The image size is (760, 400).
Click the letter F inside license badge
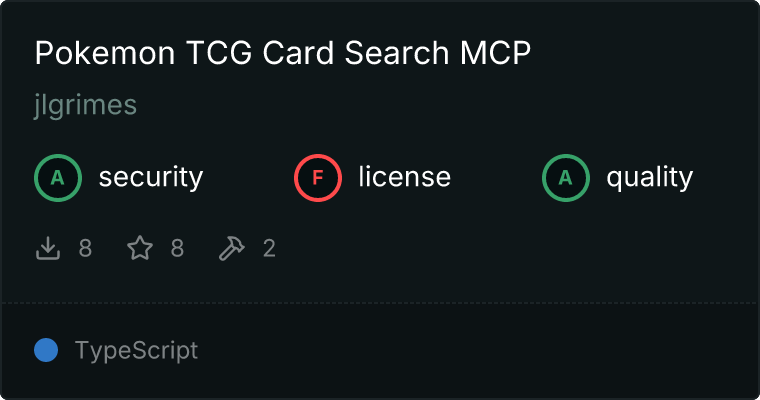point(317,178)
